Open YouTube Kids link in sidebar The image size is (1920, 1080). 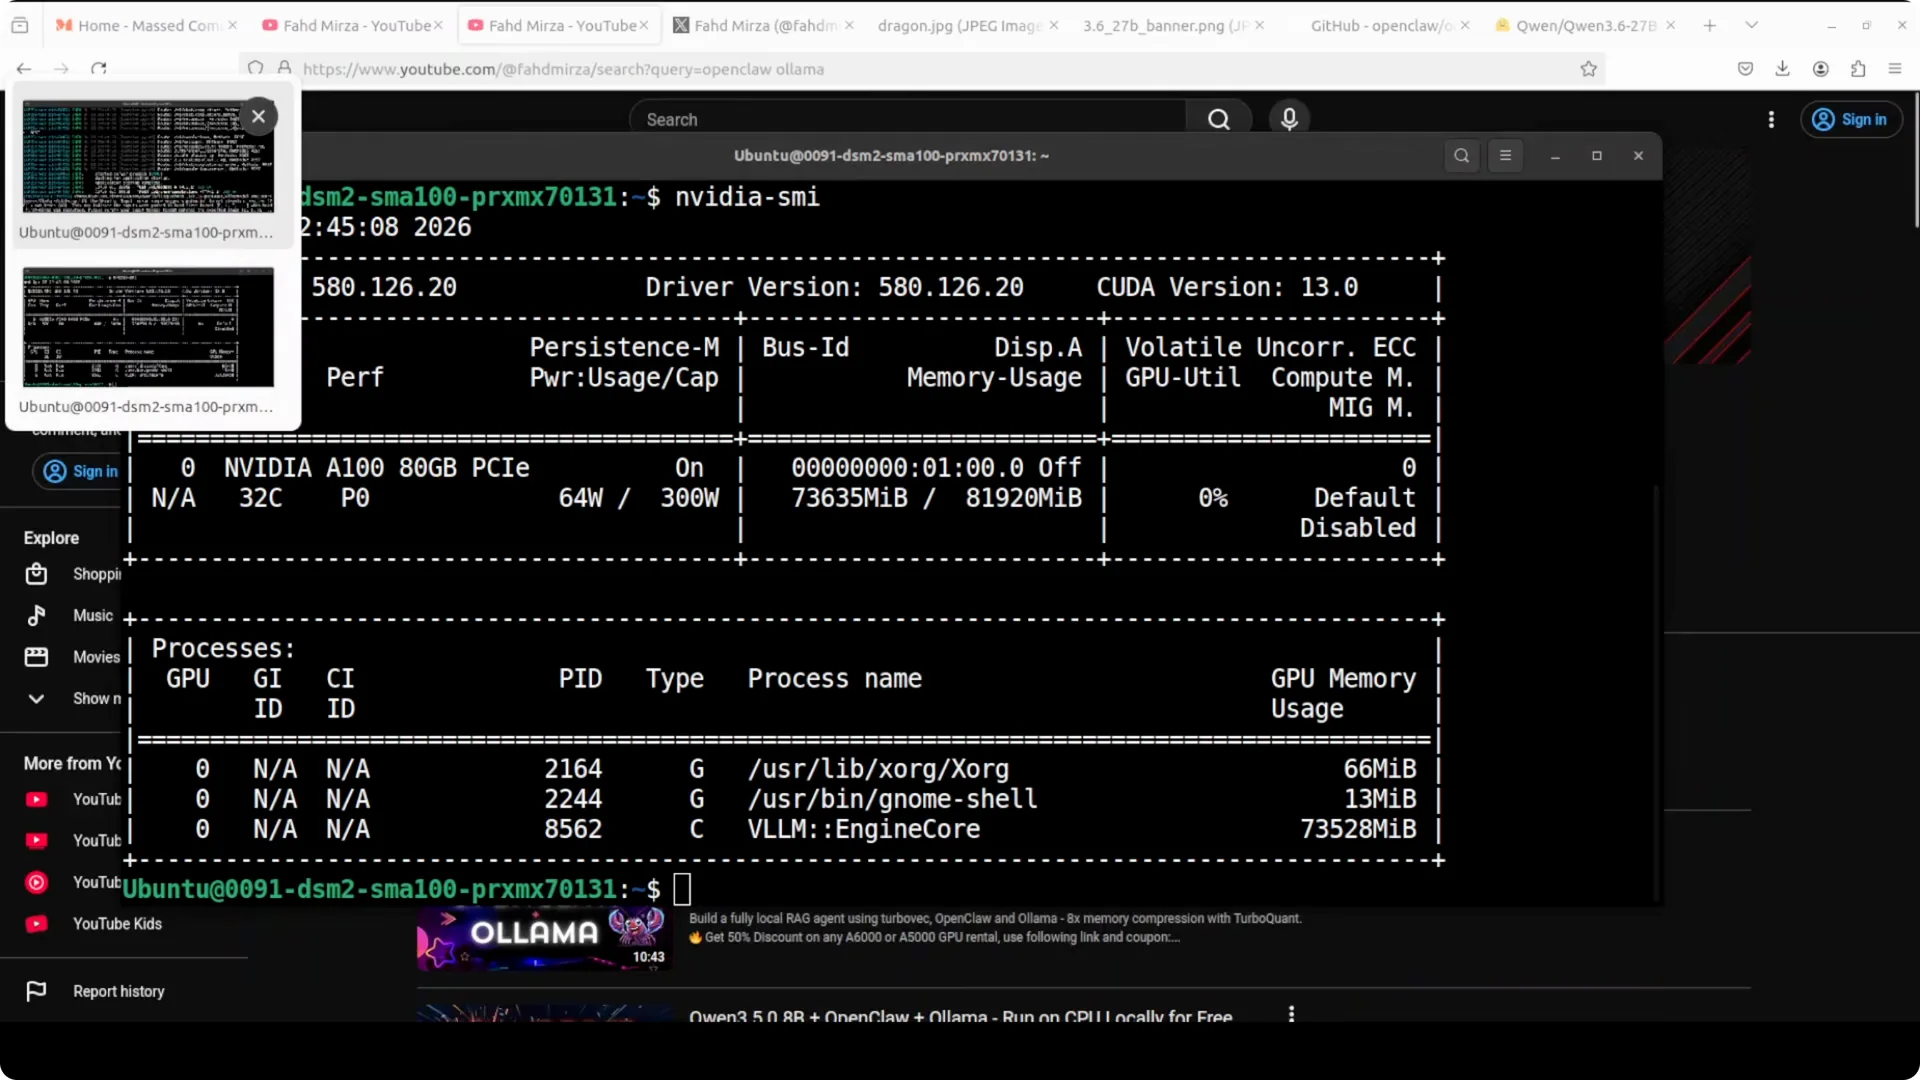[x=117, y=924]
